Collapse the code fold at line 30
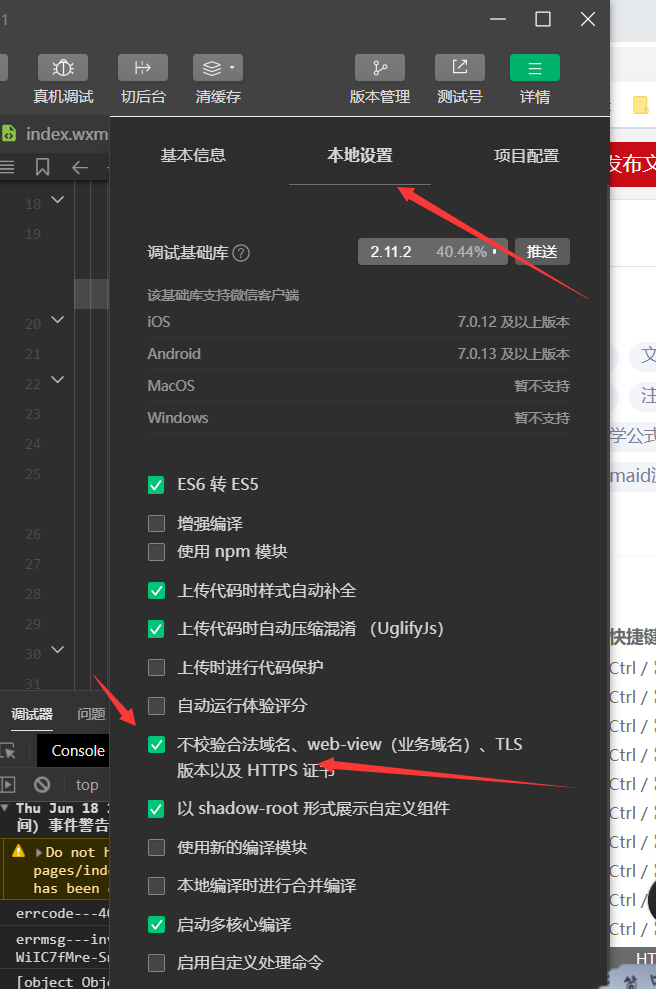 point(57,650)
